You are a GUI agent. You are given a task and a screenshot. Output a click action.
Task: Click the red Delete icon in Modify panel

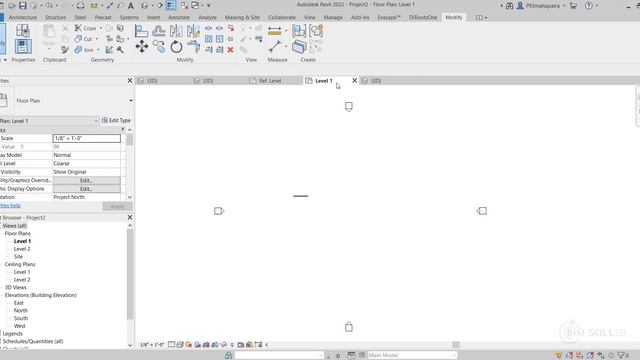pos(230,50)
